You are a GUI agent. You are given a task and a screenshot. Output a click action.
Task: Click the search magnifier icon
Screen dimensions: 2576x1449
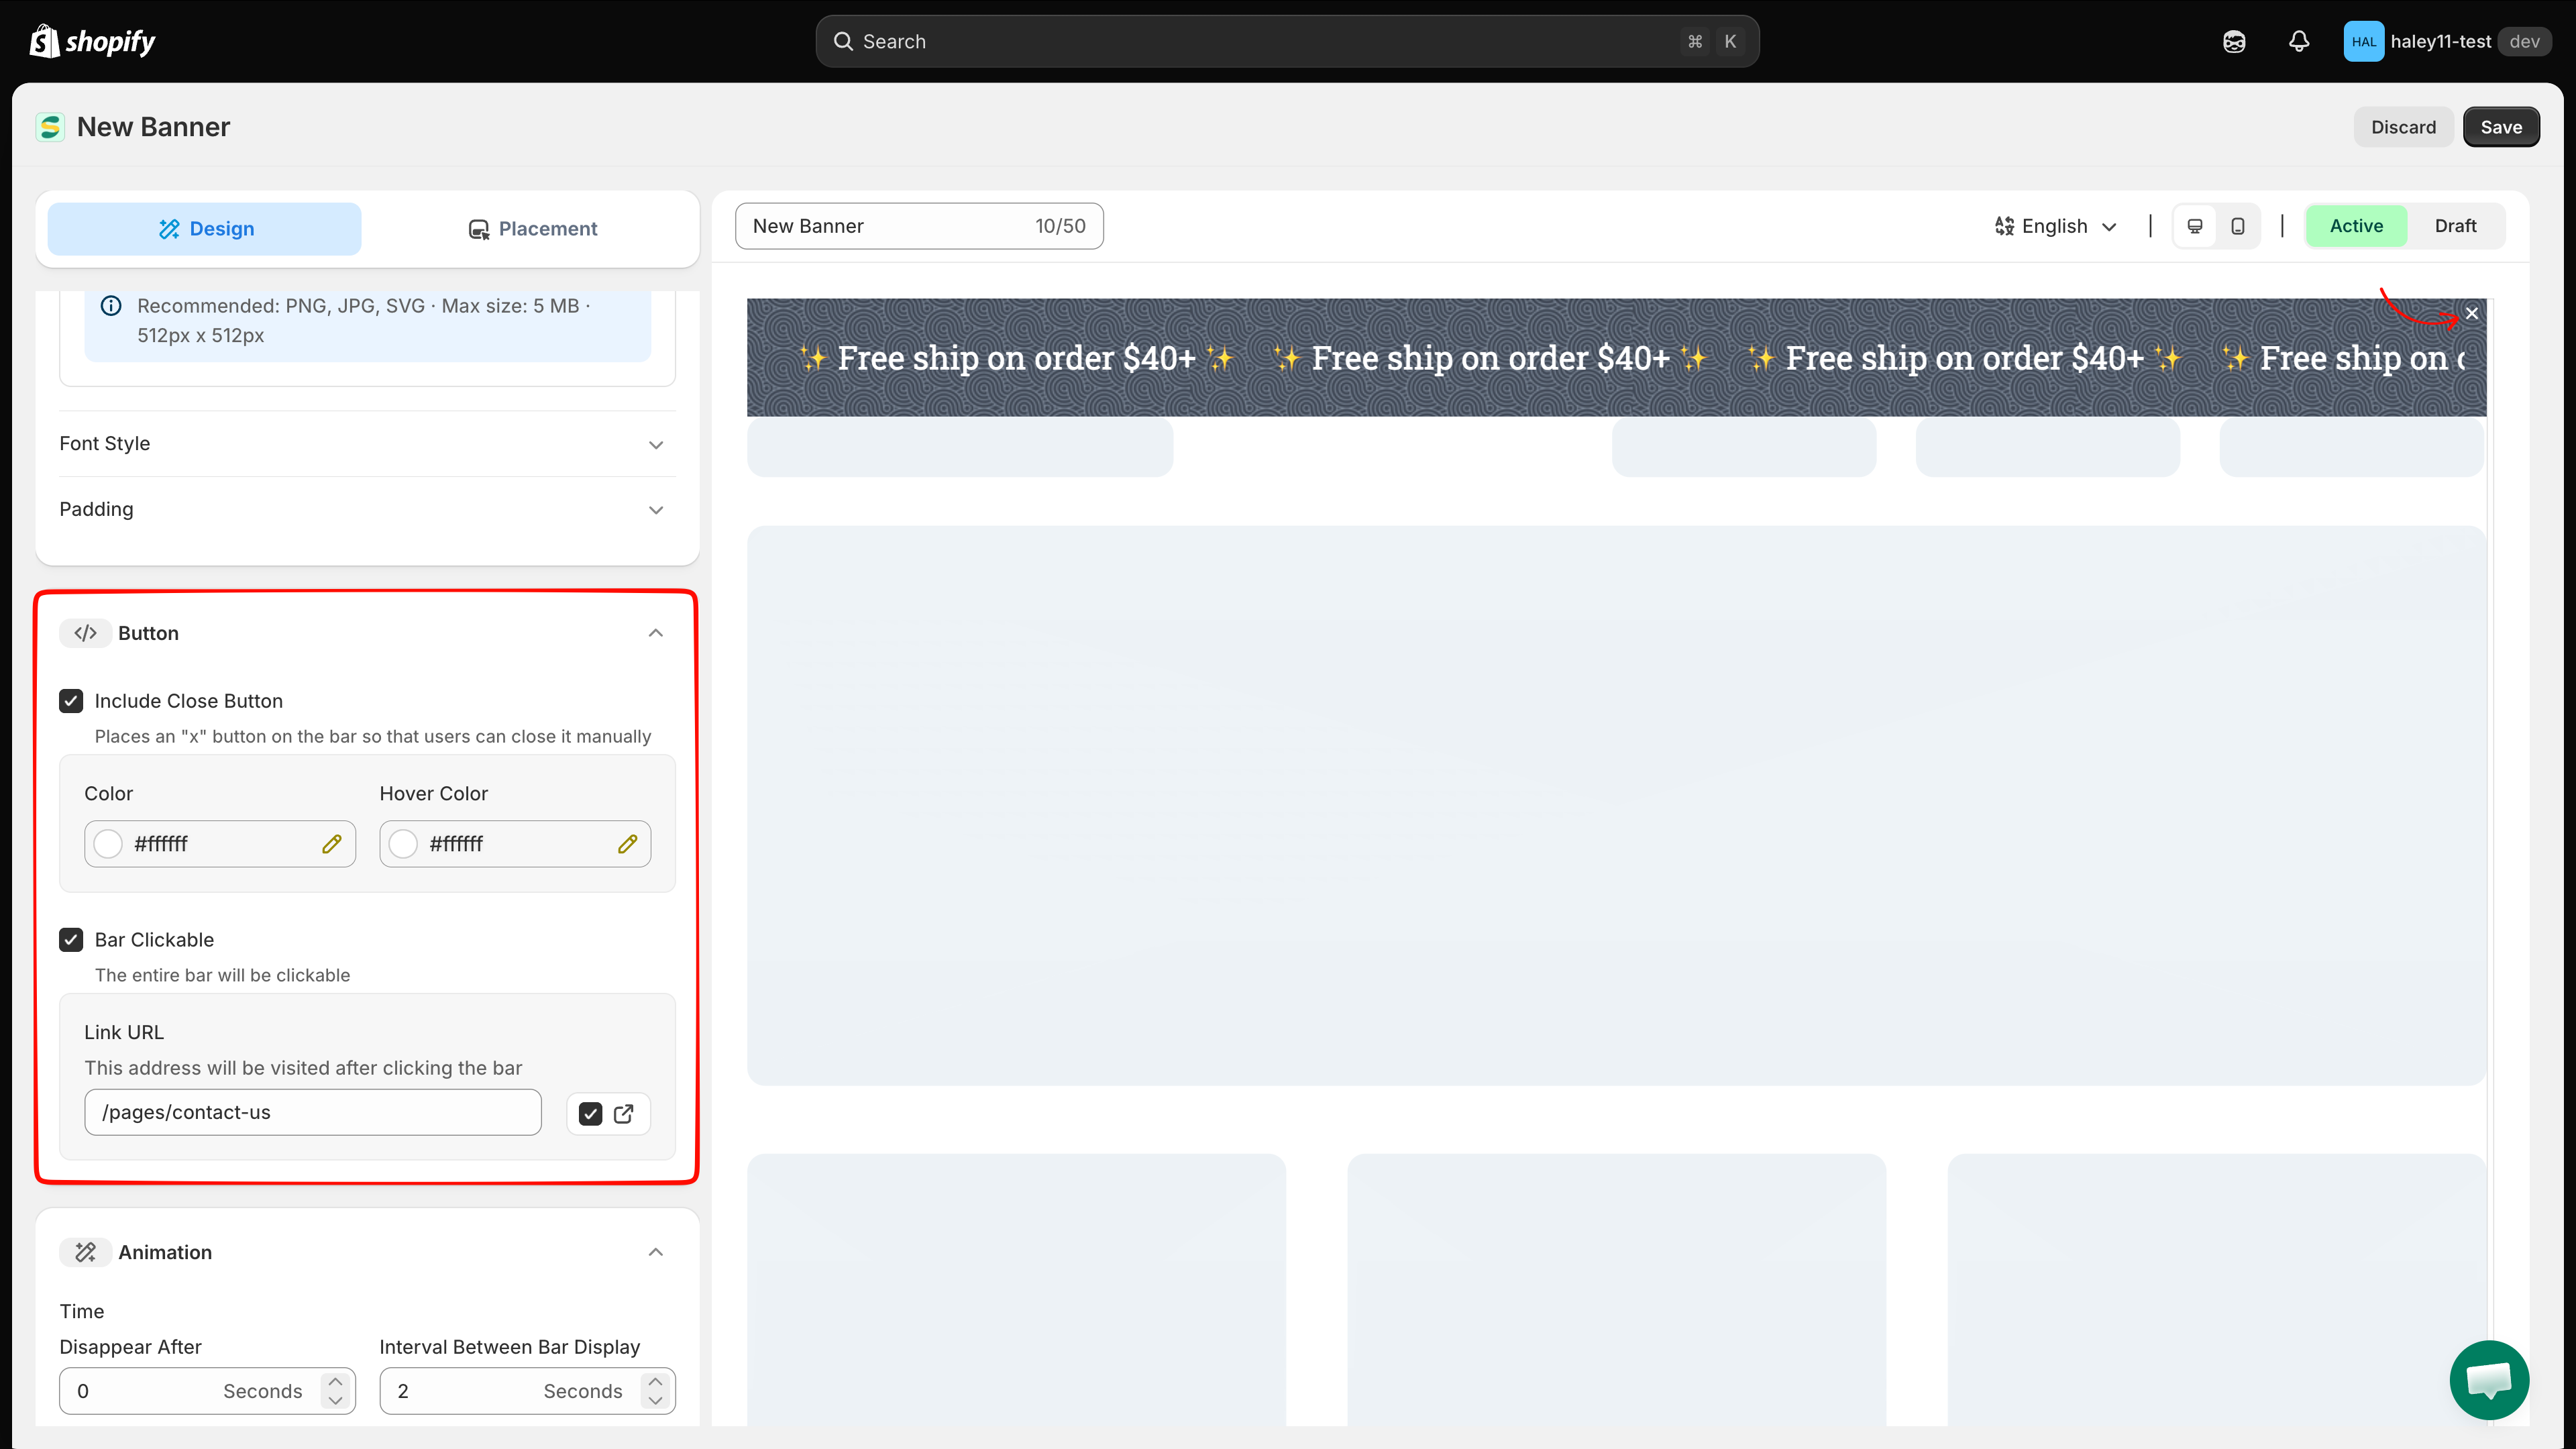[x=843, y=41]
